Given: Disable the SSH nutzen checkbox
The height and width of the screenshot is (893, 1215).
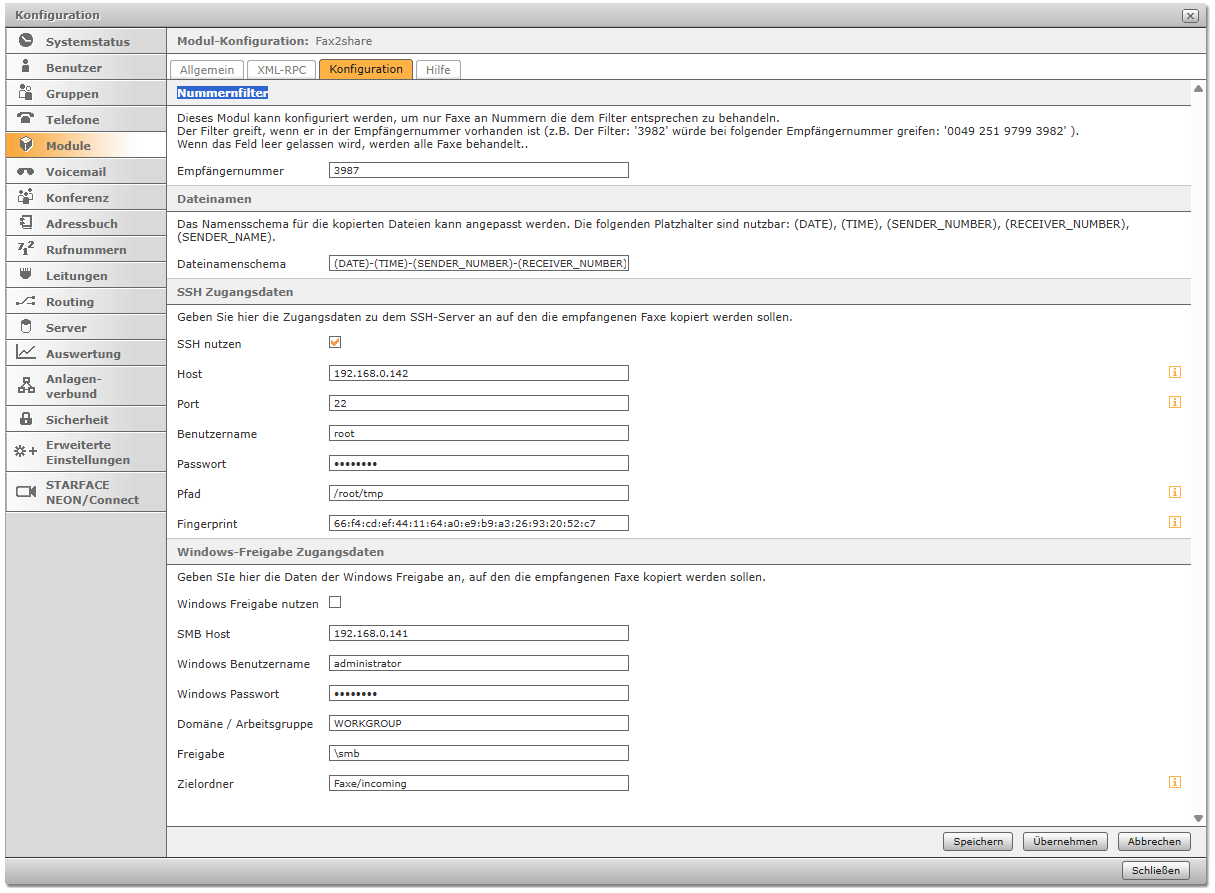Looking at the screenshot, I should 335,343.
